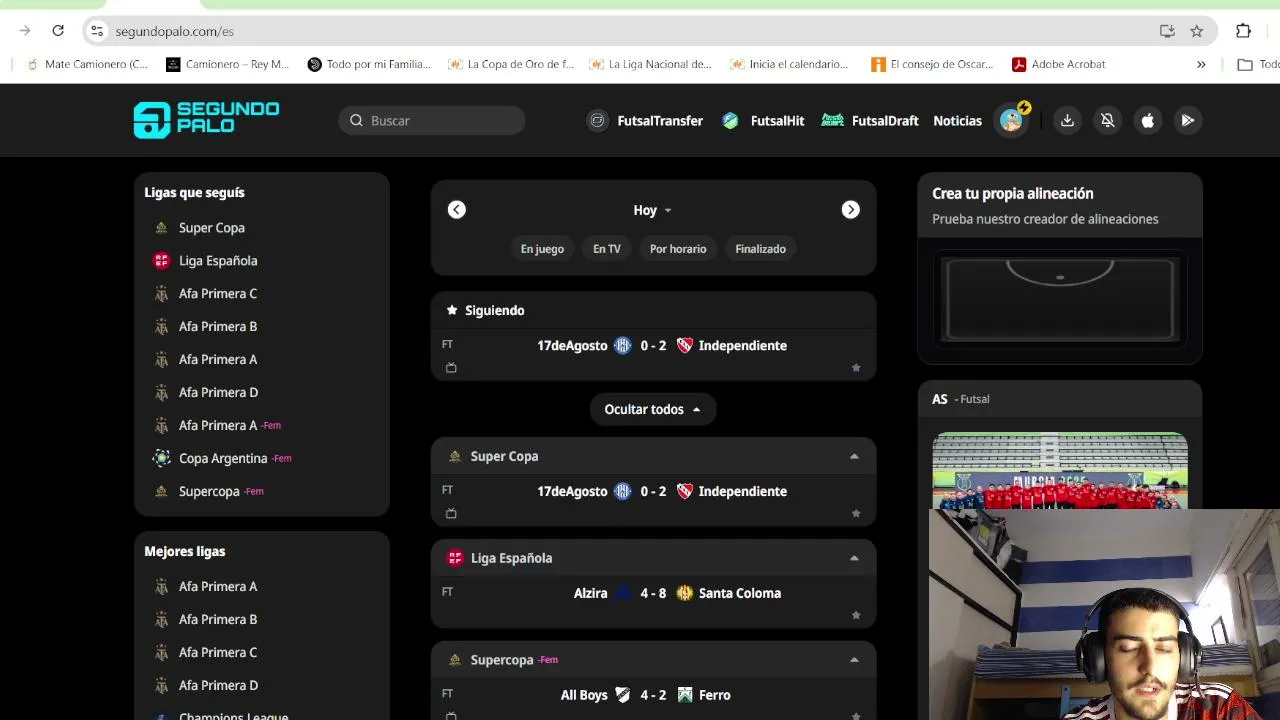Click TV icon under Siguiendo match

(451, 368)
